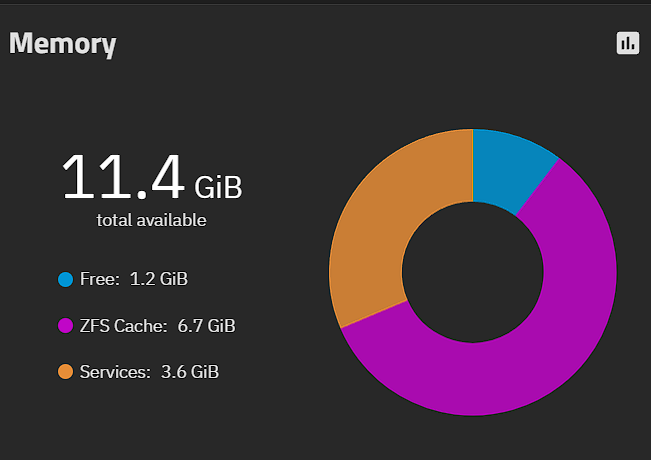Click the donut chart's empty center
This screenshot has height=460, width=651.
[x=473, y=272]
